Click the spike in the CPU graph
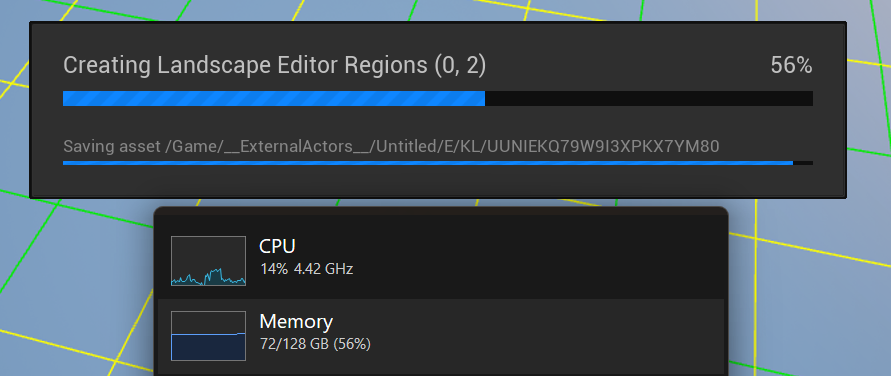Viewport: 891px width, 376px height. [214, 273]
